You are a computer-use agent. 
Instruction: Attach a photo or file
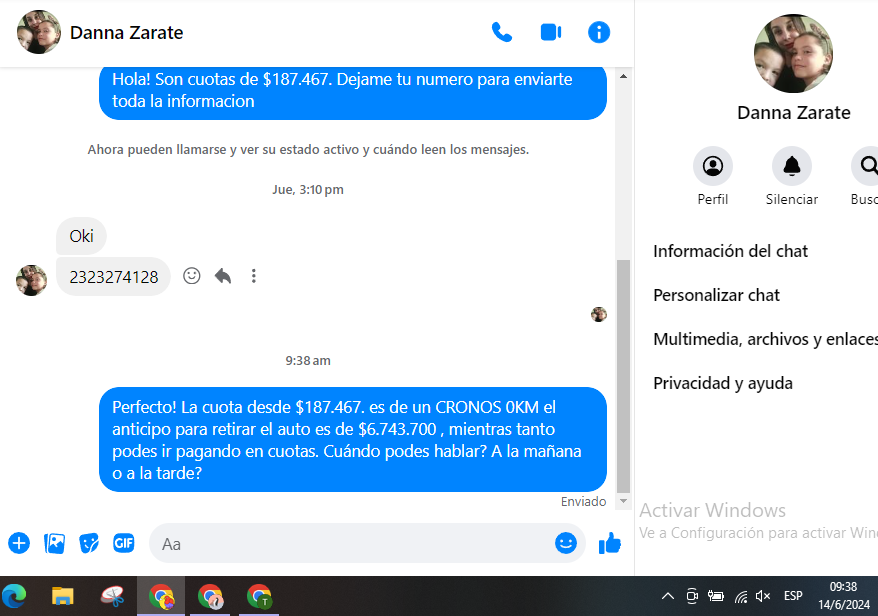tap(54, 543)
